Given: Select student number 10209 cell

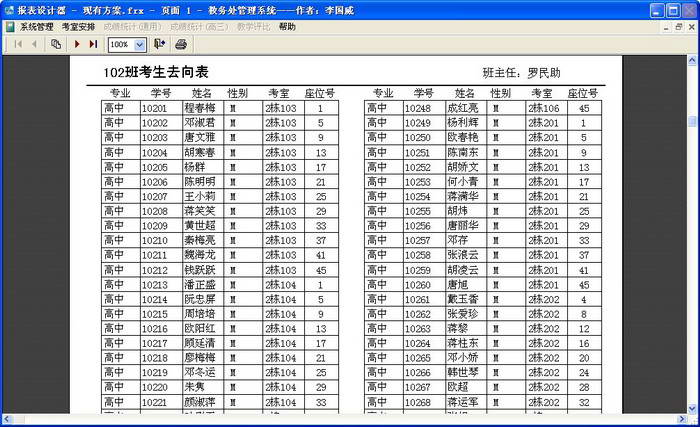Looking at the screenshot, I should tap(161, 226).
